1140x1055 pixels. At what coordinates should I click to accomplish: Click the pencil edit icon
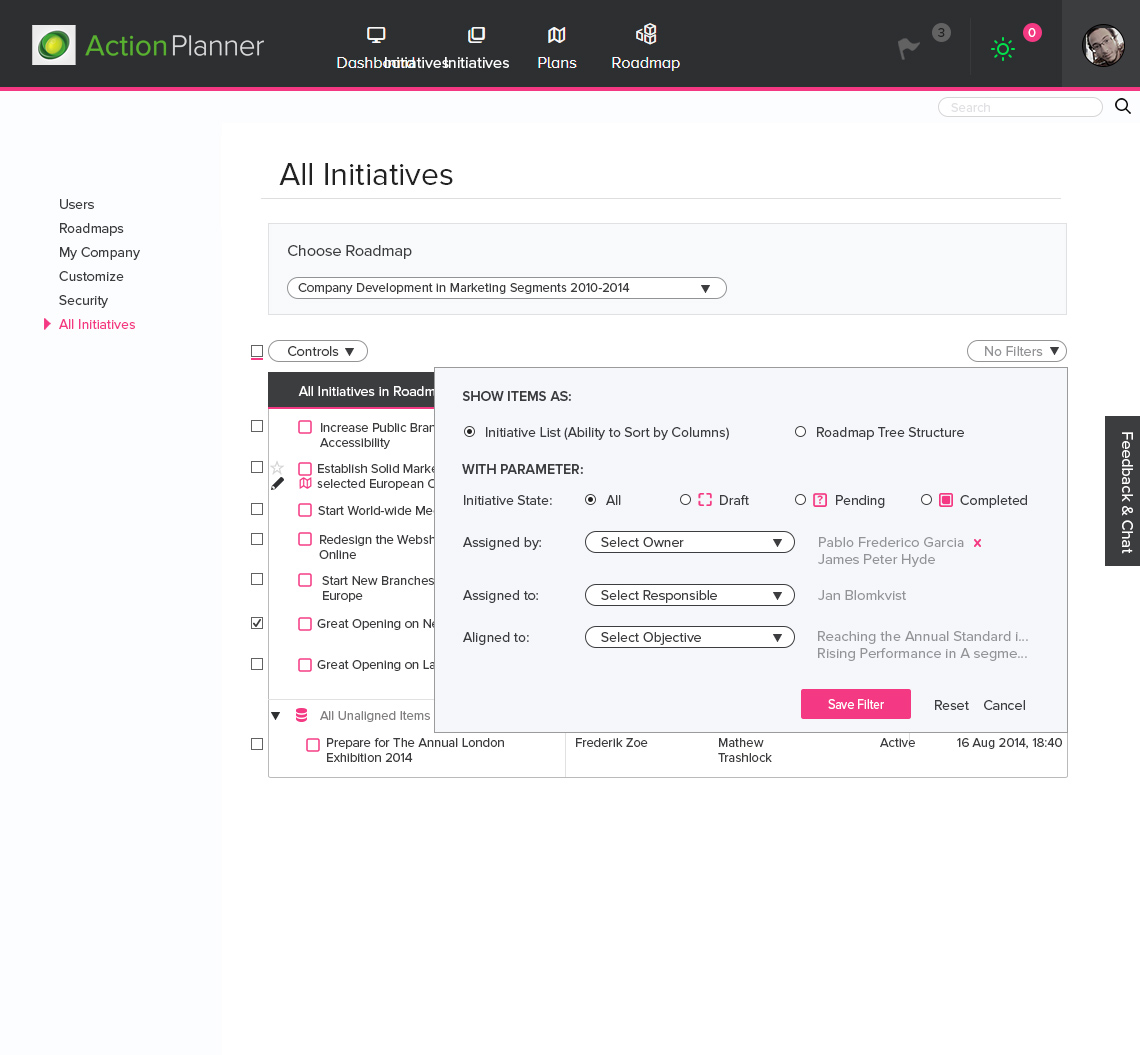click(277, 484)
